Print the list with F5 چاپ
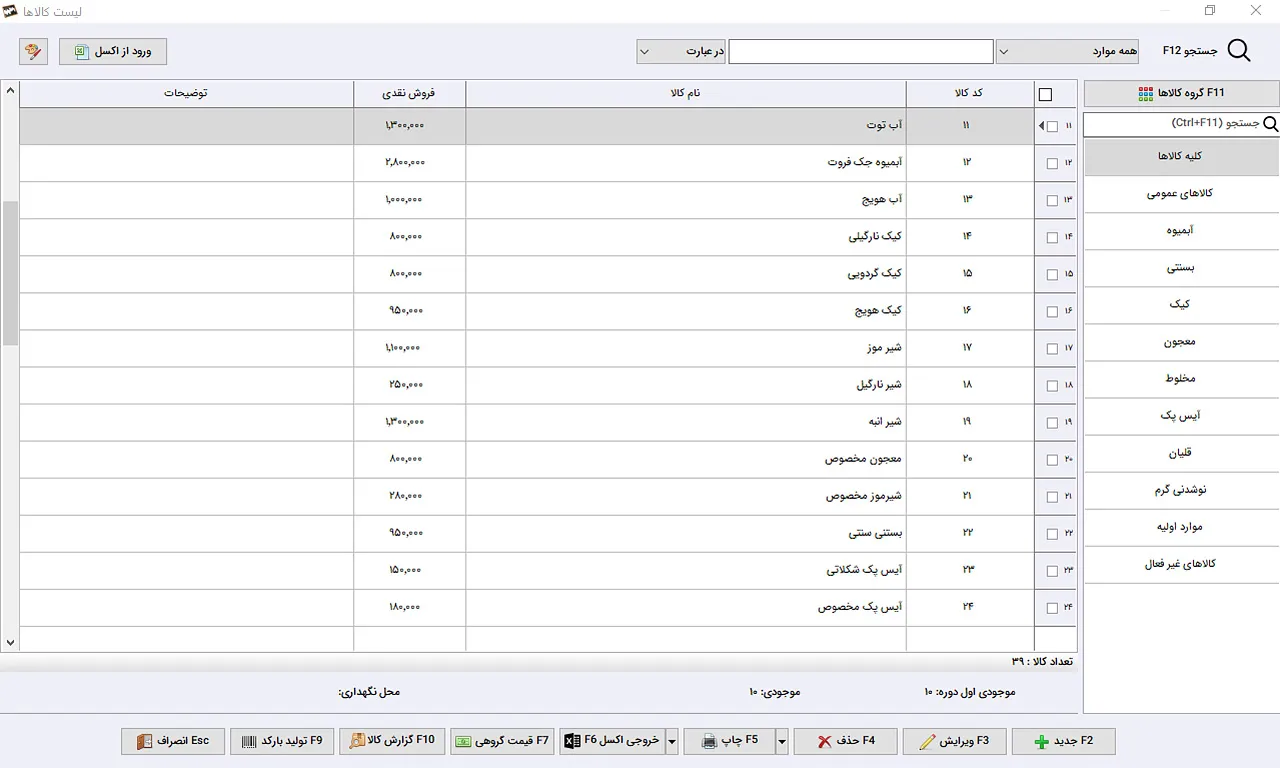The height and width of the screenshot is (768, 1280). coord(729,741)
